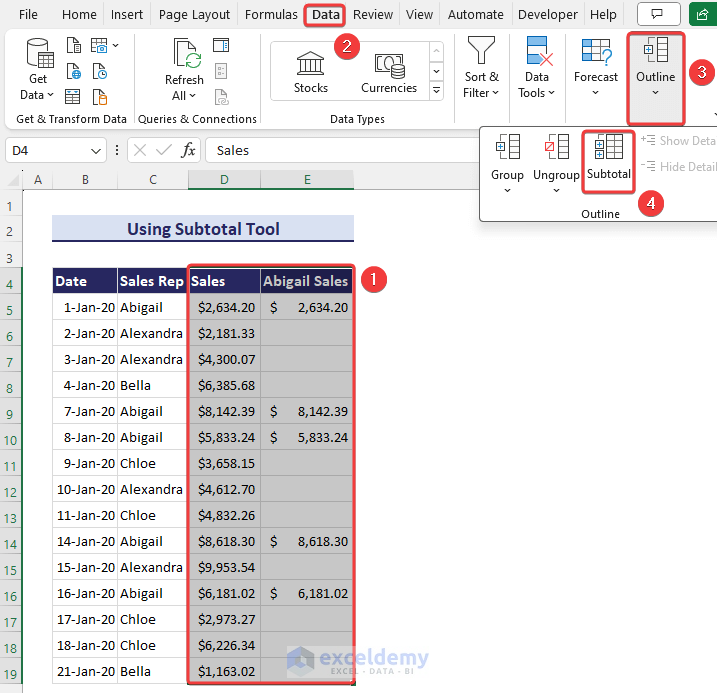
Task: Switch to the Developer tab
Action: 548,15
